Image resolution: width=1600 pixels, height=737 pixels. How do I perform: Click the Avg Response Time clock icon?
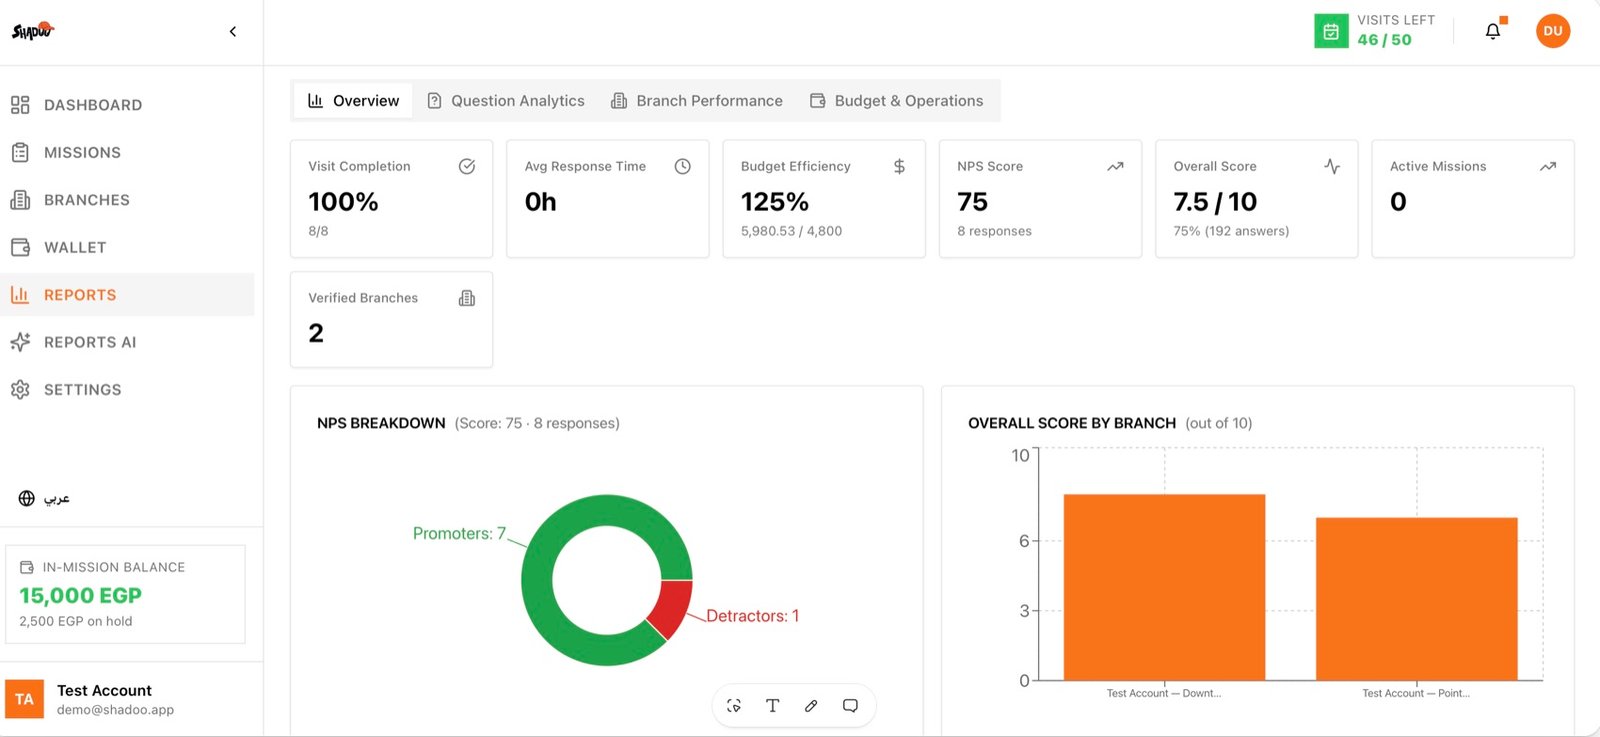683,166
